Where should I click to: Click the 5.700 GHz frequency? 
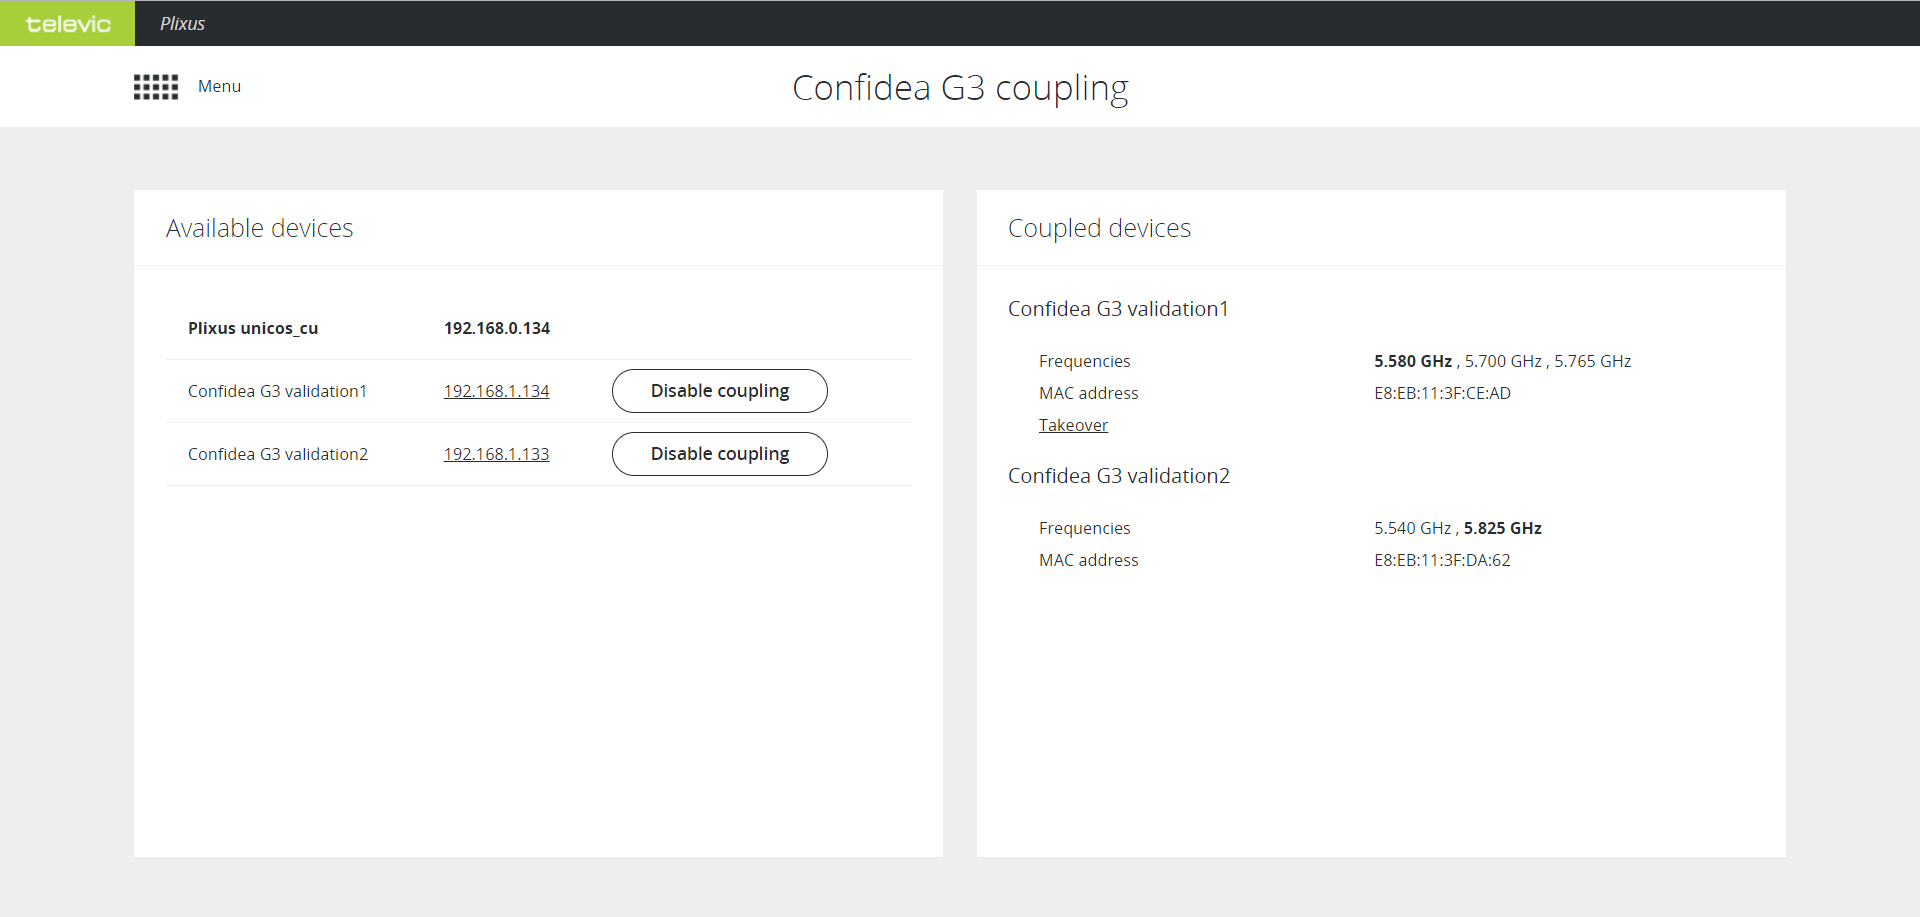tap(1503, 361)
